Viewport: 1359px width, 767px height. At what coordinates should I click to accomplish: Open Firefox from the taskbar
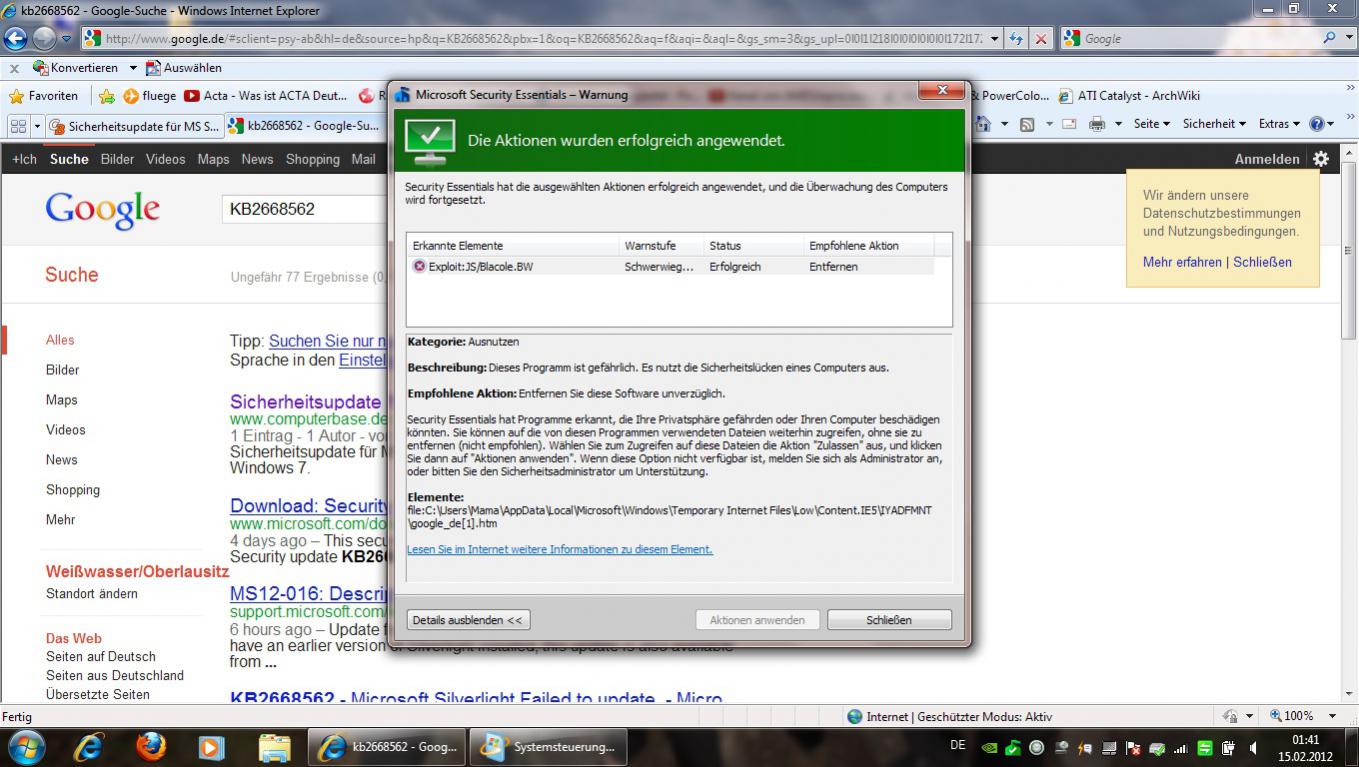coord(150,747)
